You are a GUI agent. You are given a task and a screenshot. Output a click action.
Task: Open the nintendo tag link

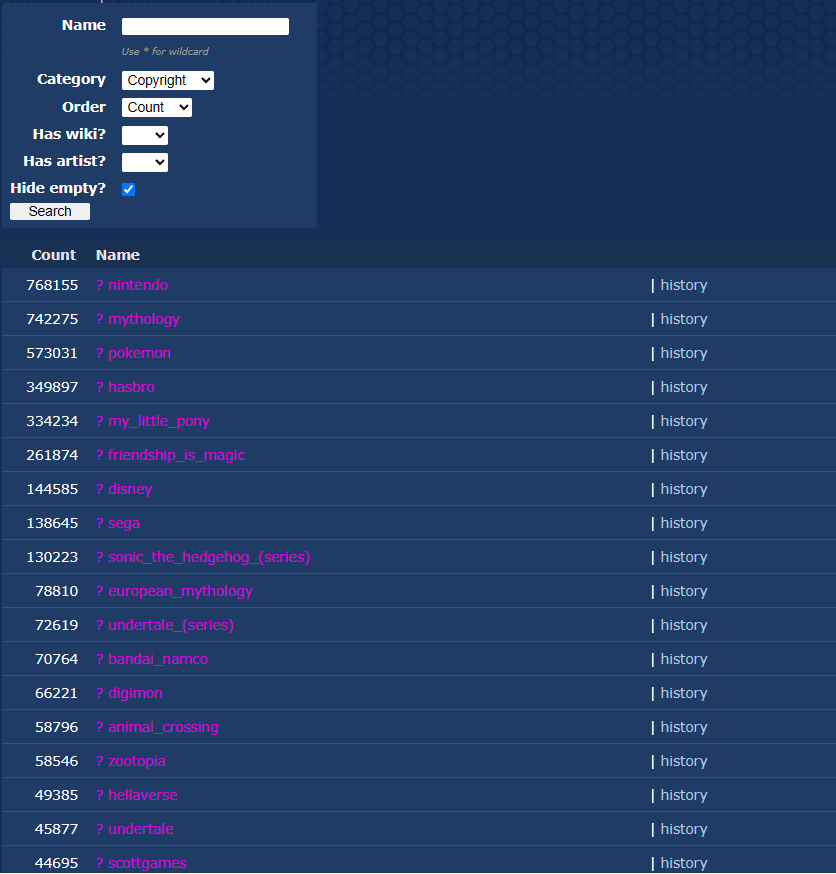(x=138, y=285)
